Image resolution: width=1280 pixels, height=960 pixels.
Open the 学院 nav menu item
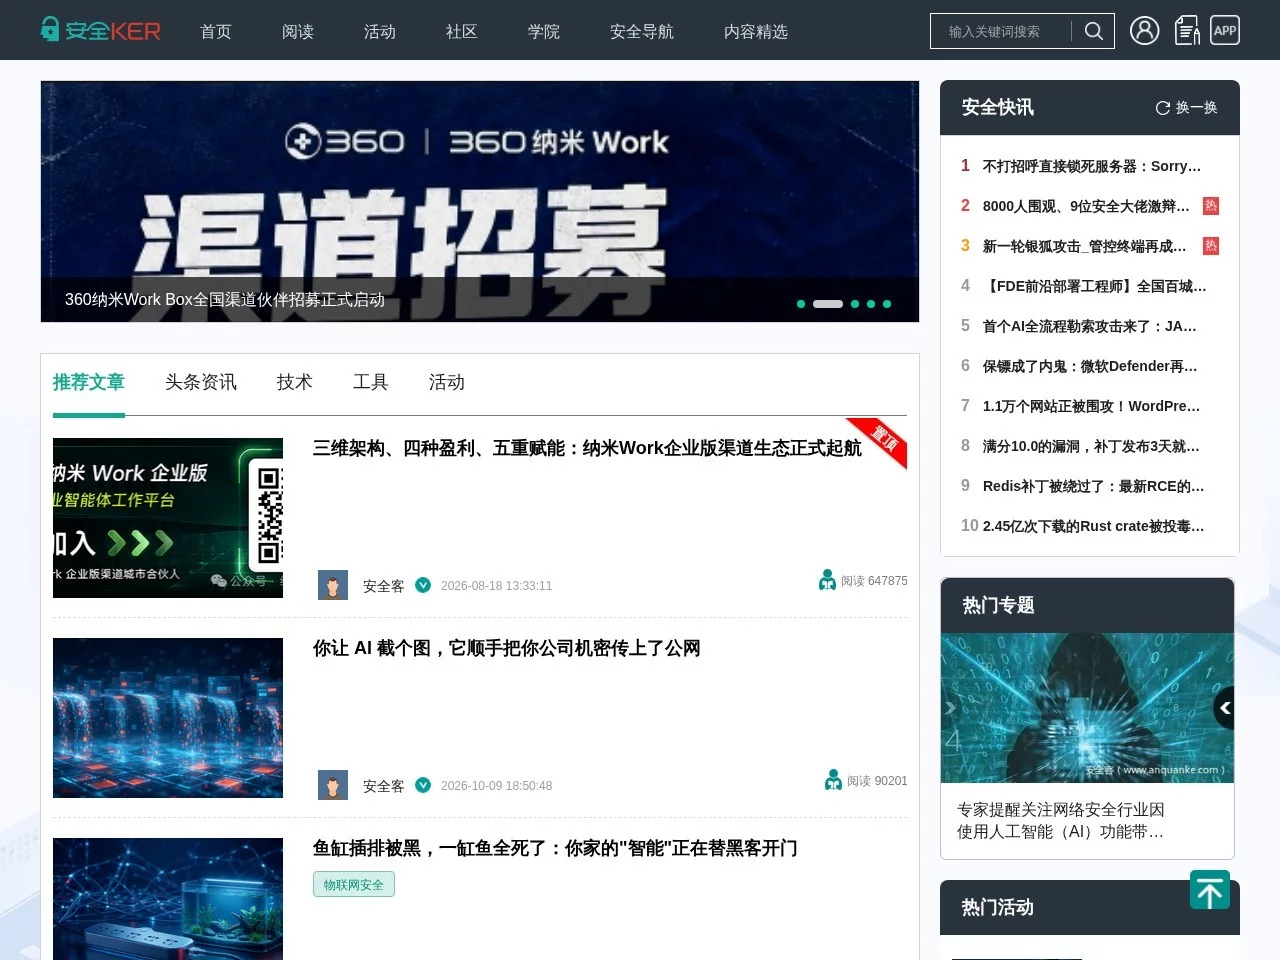[544, 31]
